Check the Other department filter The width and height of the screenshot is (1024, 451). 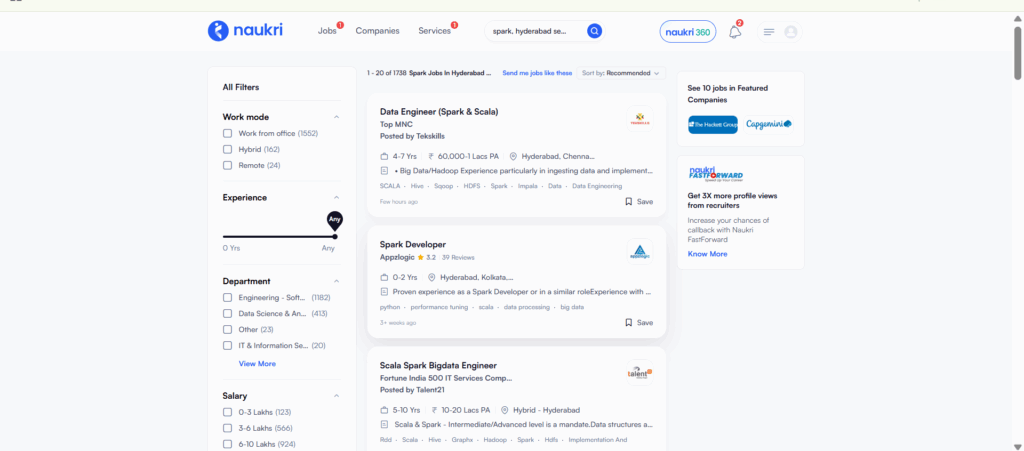[x=227, y=330]
